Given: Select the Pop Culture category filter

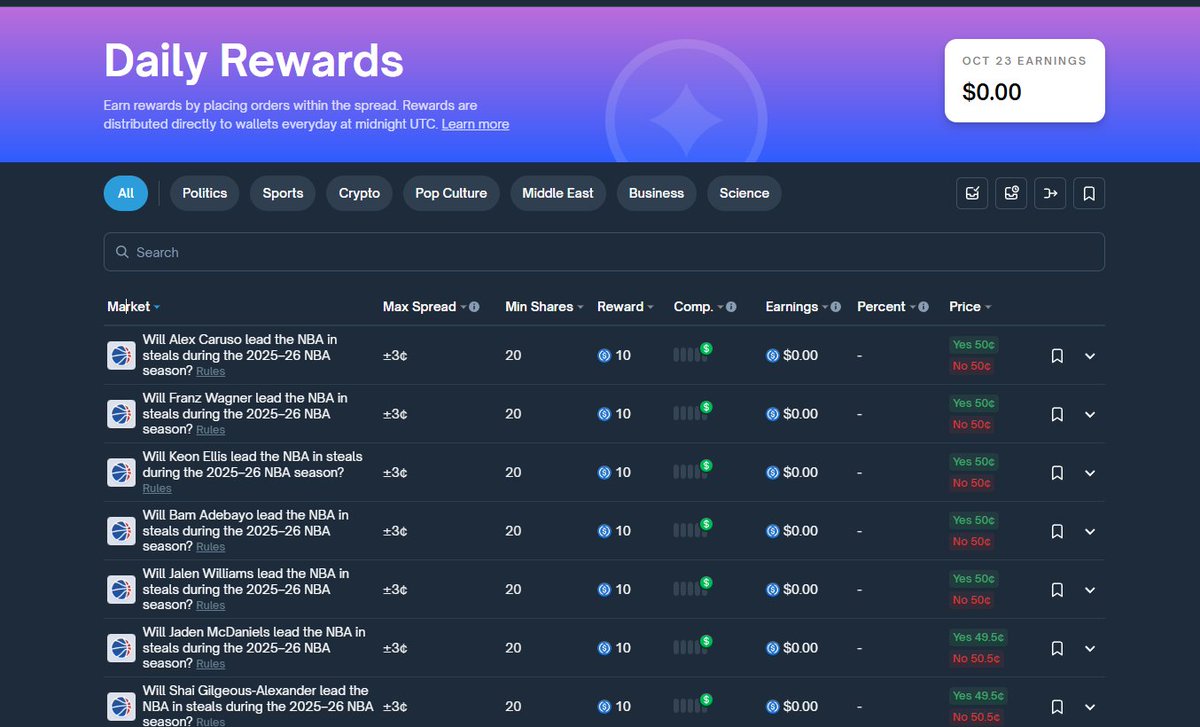Looking at the screenshot, I should tap(451, 193).
